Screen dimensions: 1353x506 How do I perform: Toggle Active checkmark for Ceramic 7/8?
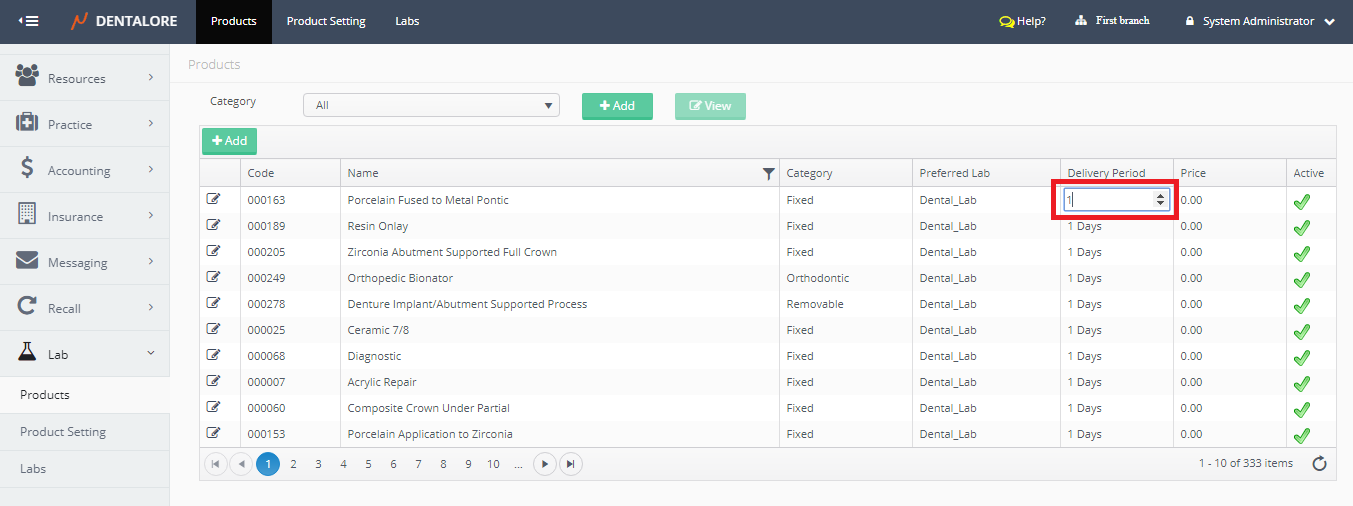coord(1301,331)
